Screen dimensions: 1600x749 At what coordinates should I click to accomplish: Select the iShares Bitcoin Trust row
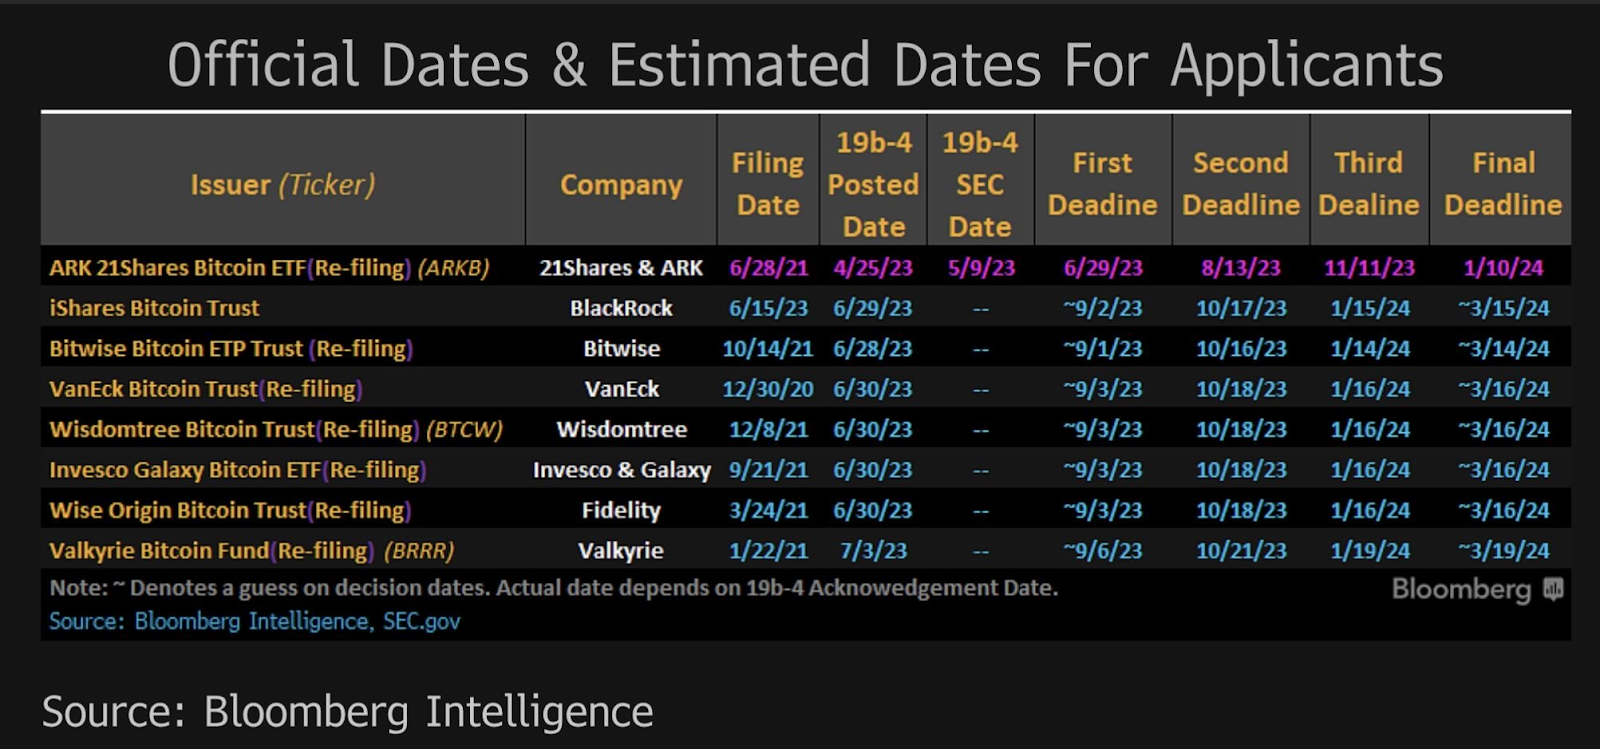[806, 308]
